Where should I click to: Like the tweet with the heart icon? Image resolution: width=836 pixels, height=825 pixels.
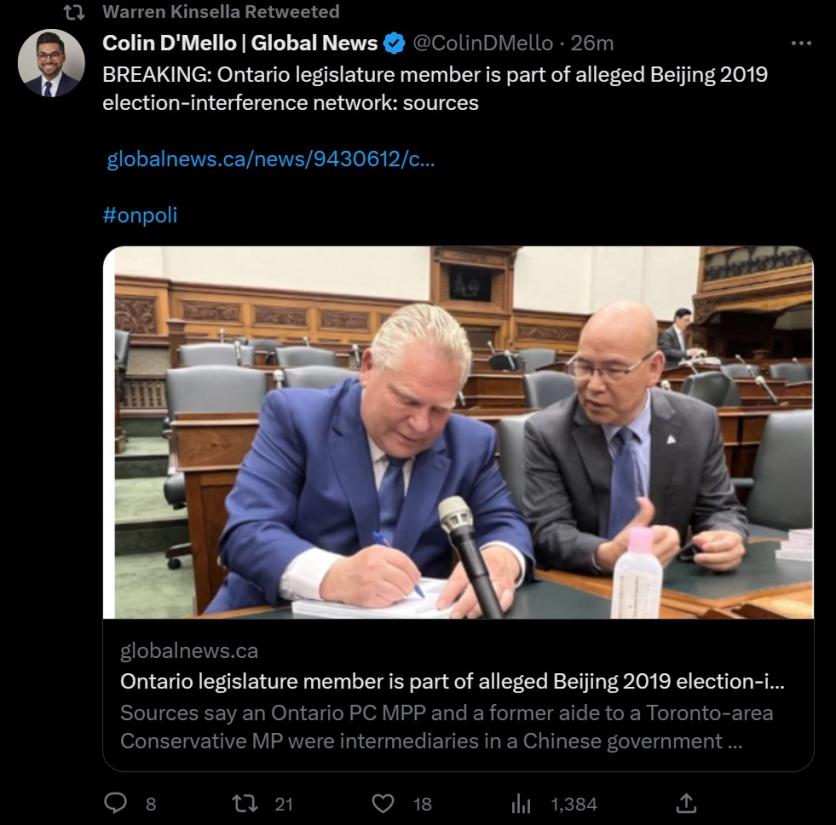[383, 803]
